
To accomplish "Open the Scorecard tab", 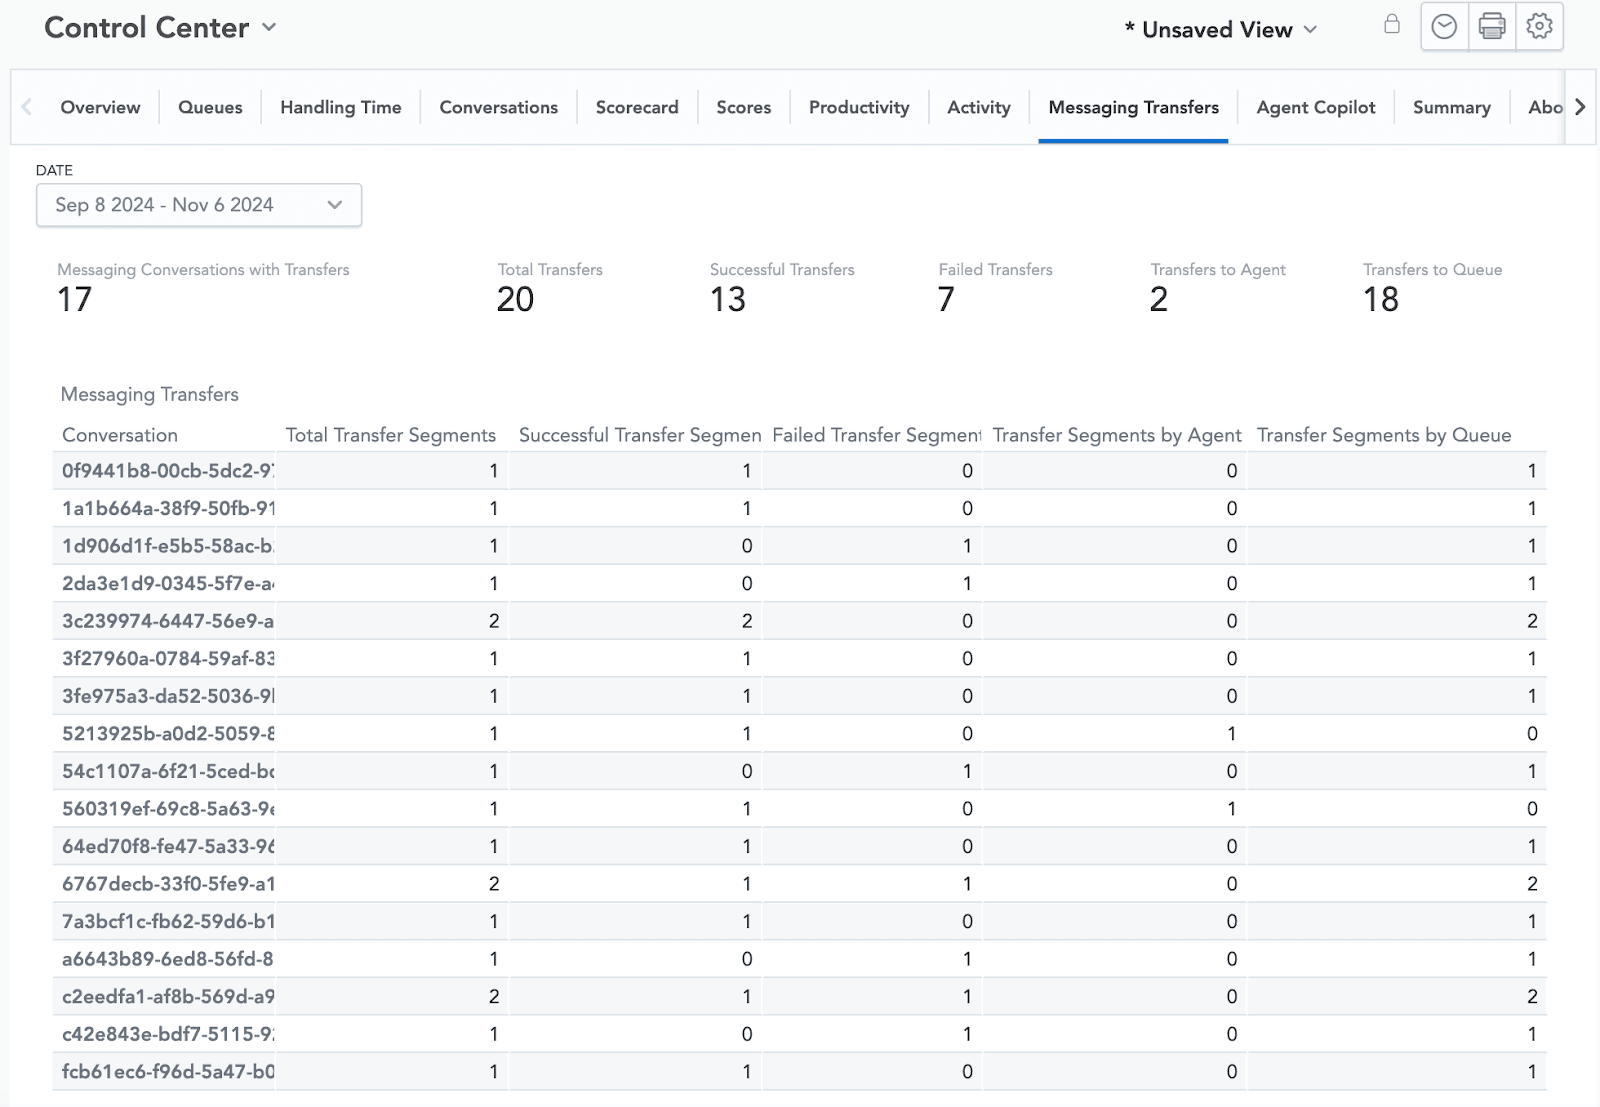I will (x=637, y=107).
